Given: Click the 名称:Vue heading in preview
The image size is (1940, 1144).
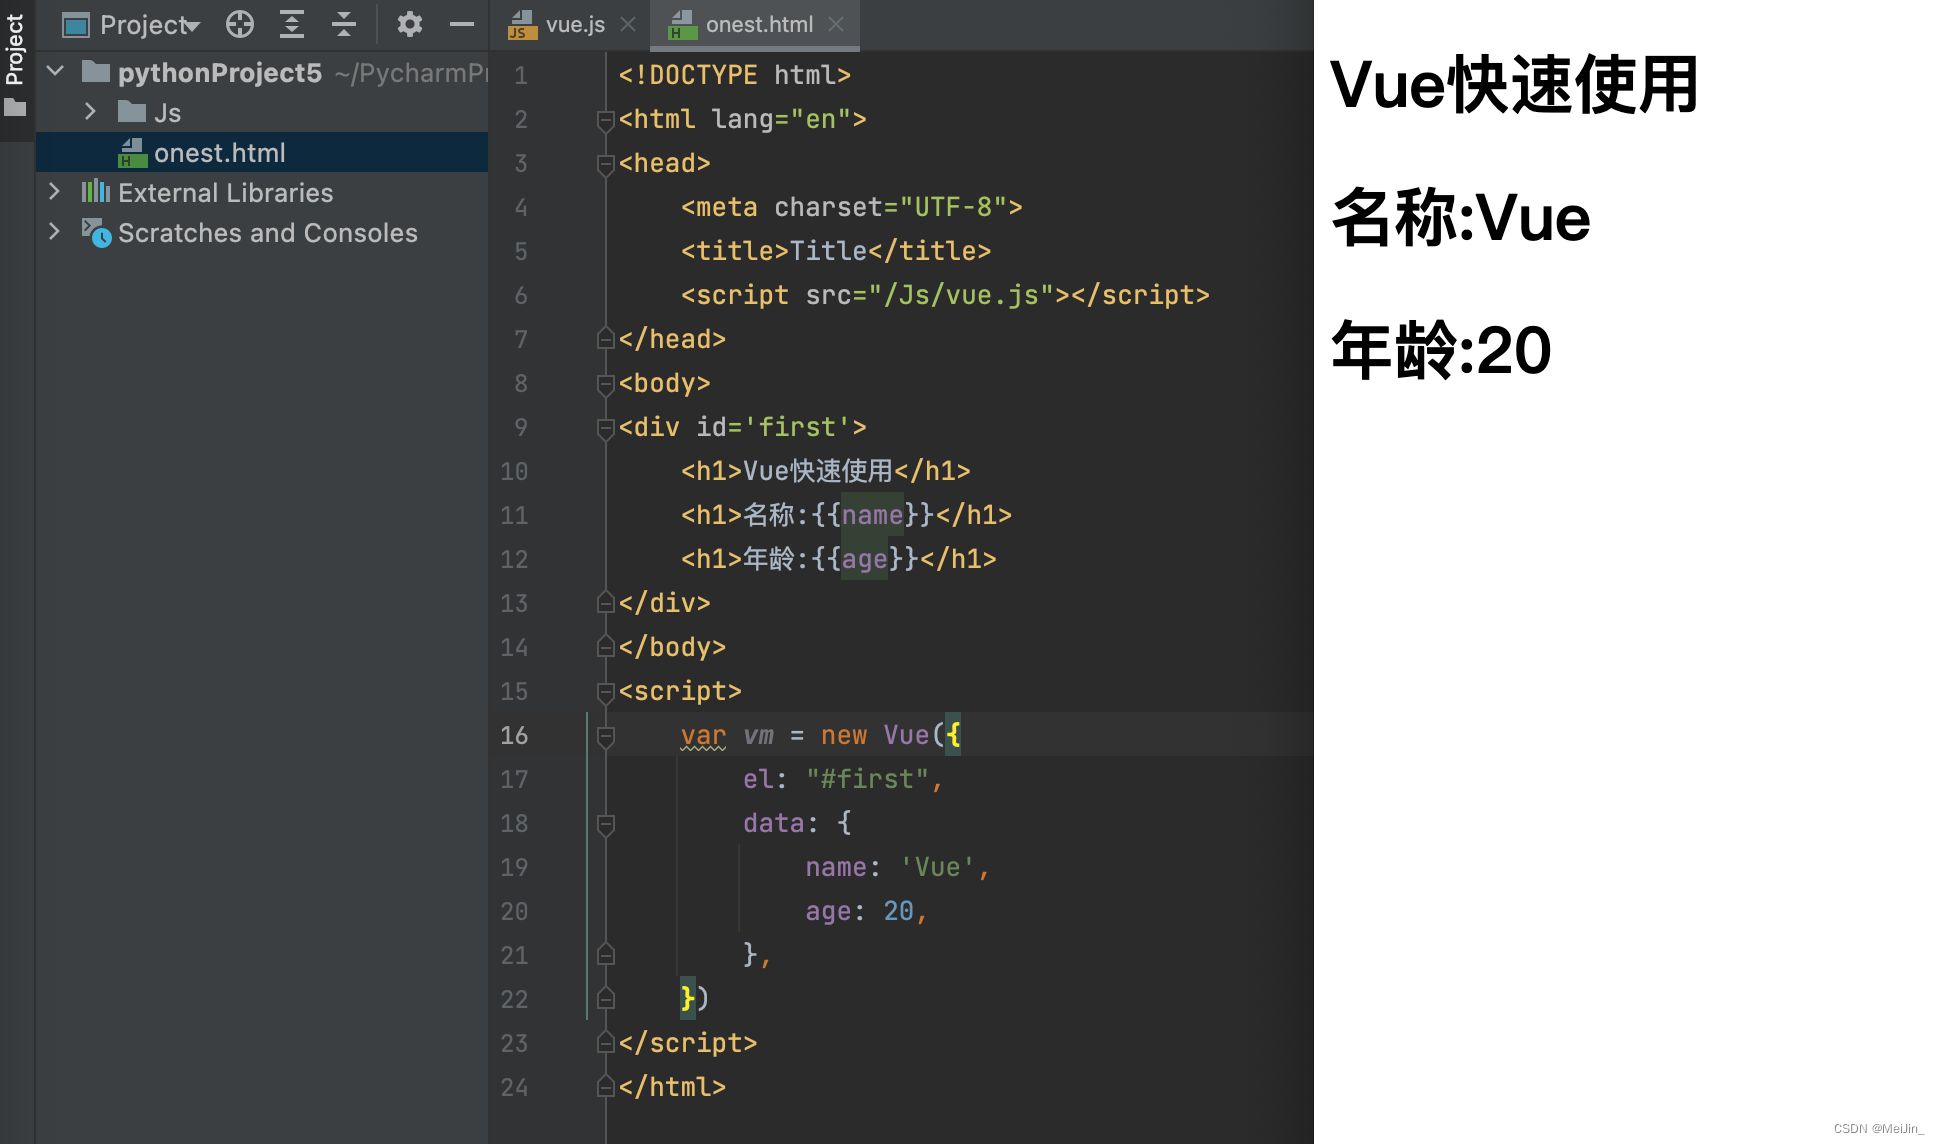Looking at the screenshot, I should tap(1461, 217).
